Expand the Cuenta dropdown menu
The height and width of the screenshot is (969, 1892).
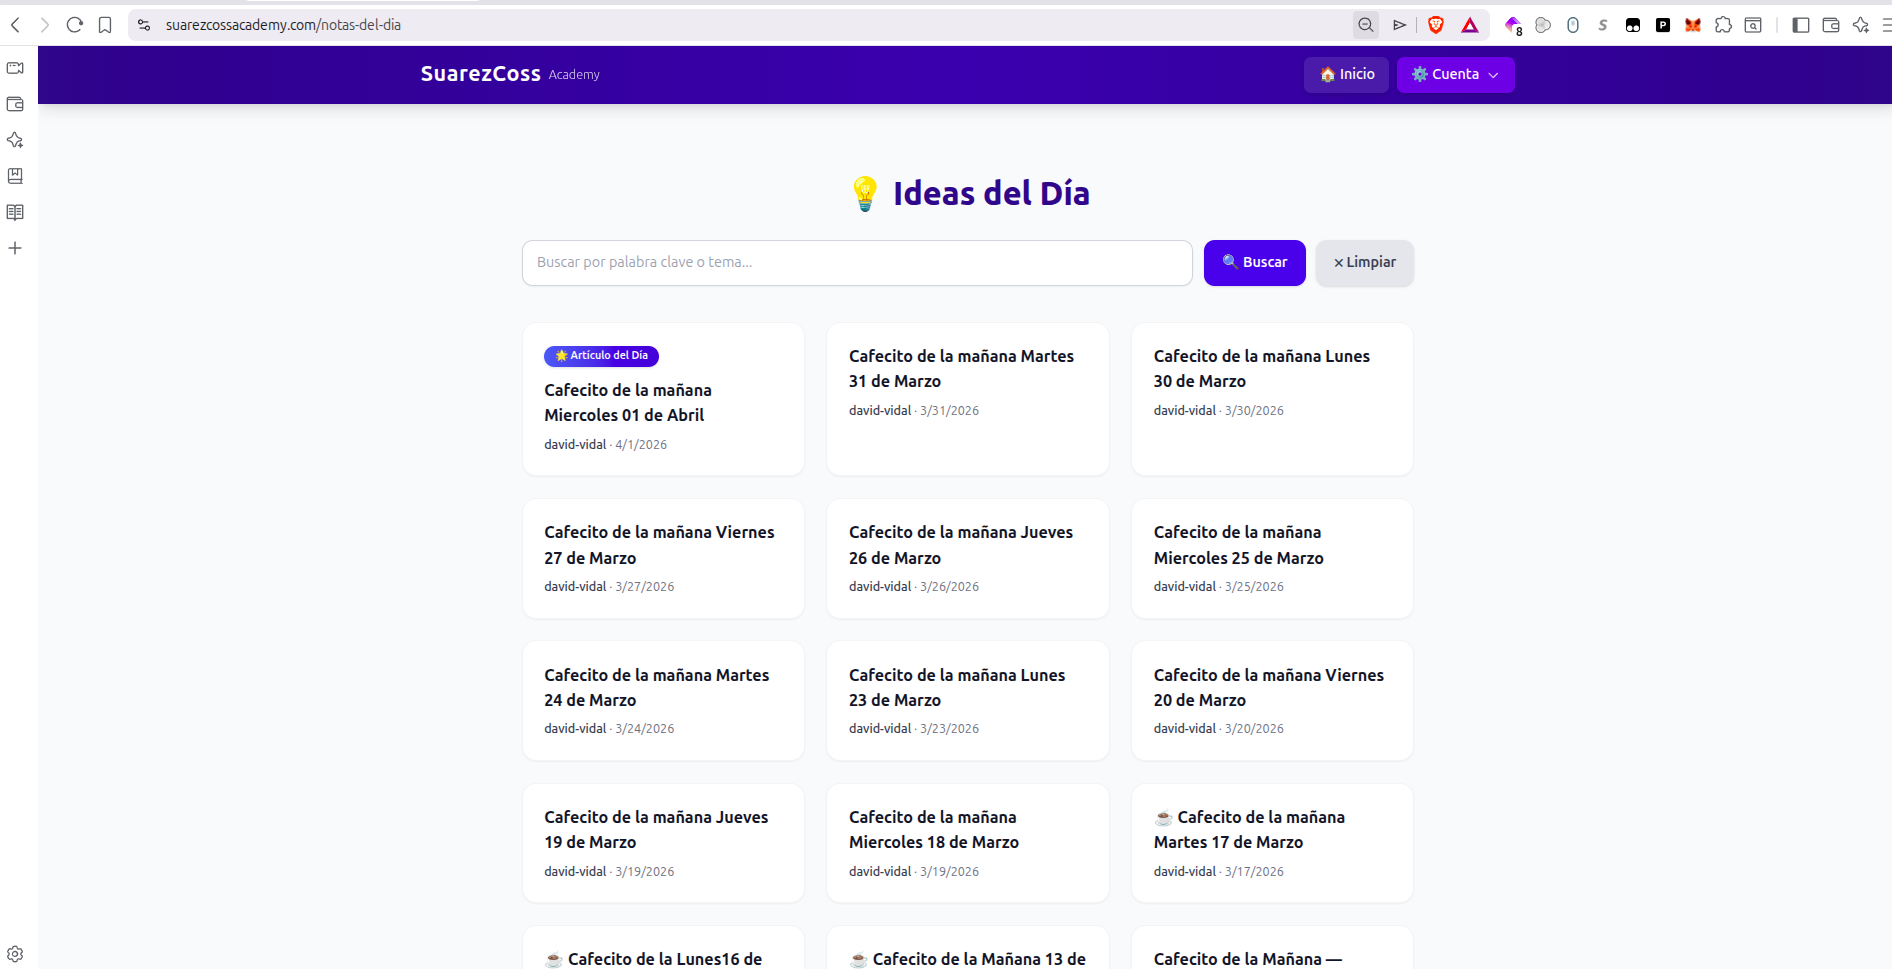tap(1455, 75)
